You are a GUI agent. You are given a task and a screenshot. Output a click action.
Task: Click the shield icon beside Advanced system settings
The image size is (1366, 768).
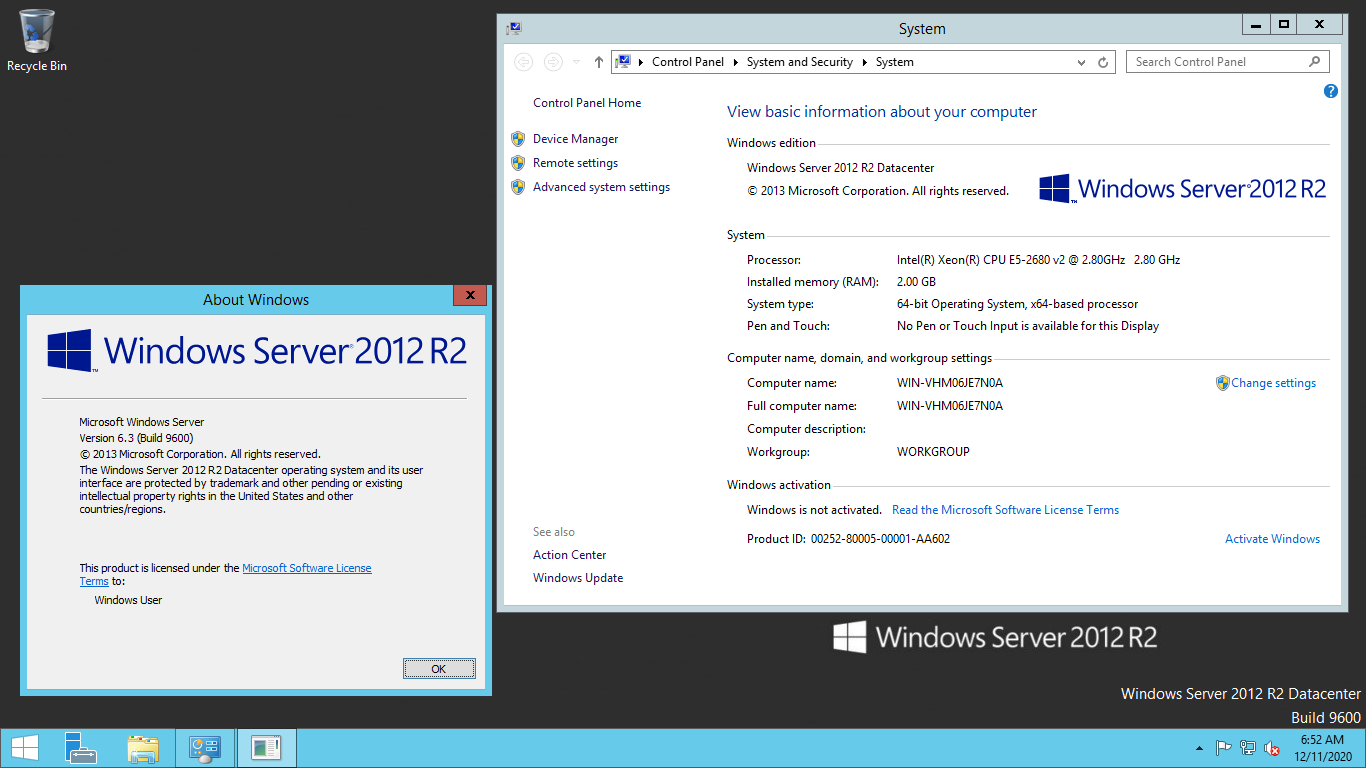(x=518, y=187)
